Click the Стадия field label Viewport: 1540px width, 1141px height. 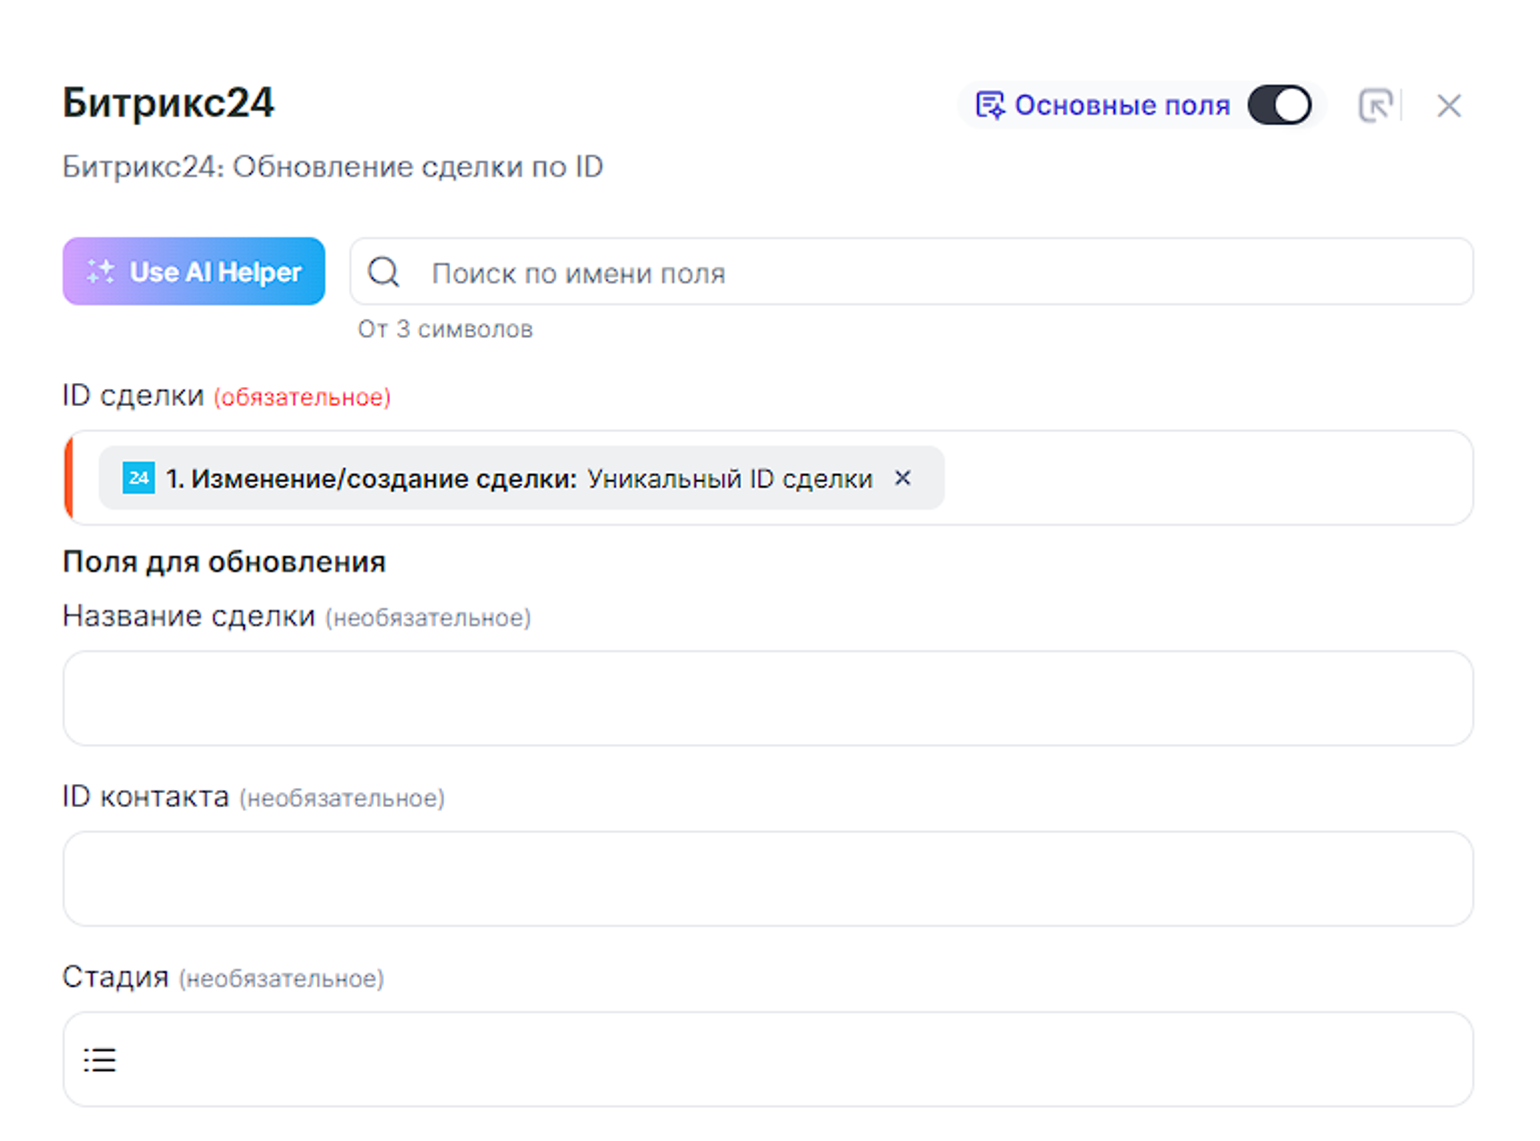click(115, 977)
